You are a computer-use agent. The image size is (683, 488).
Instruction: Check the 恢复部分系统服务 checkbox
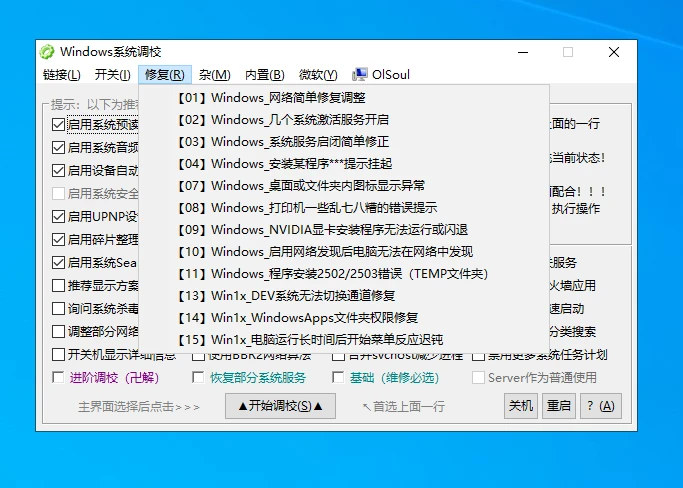click(197, 378)
